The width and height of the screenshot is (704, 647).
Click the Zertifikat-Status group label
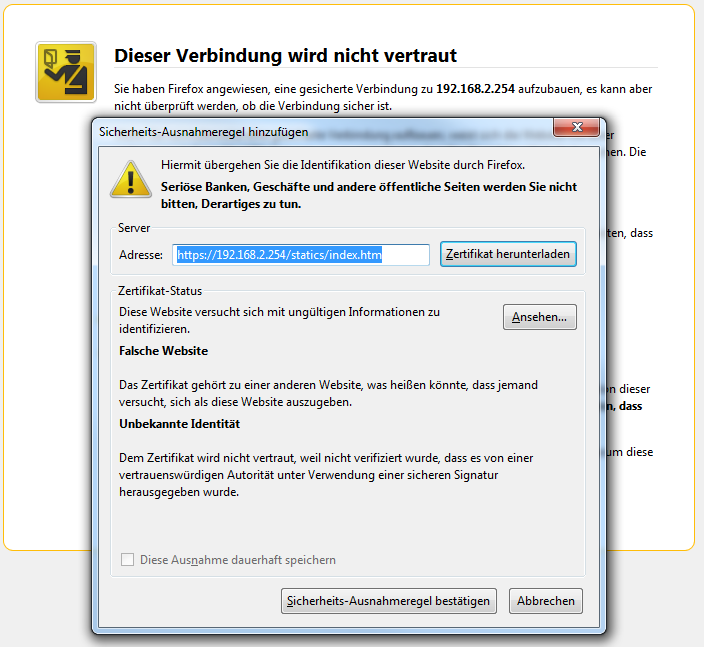(x=160, y=291)
